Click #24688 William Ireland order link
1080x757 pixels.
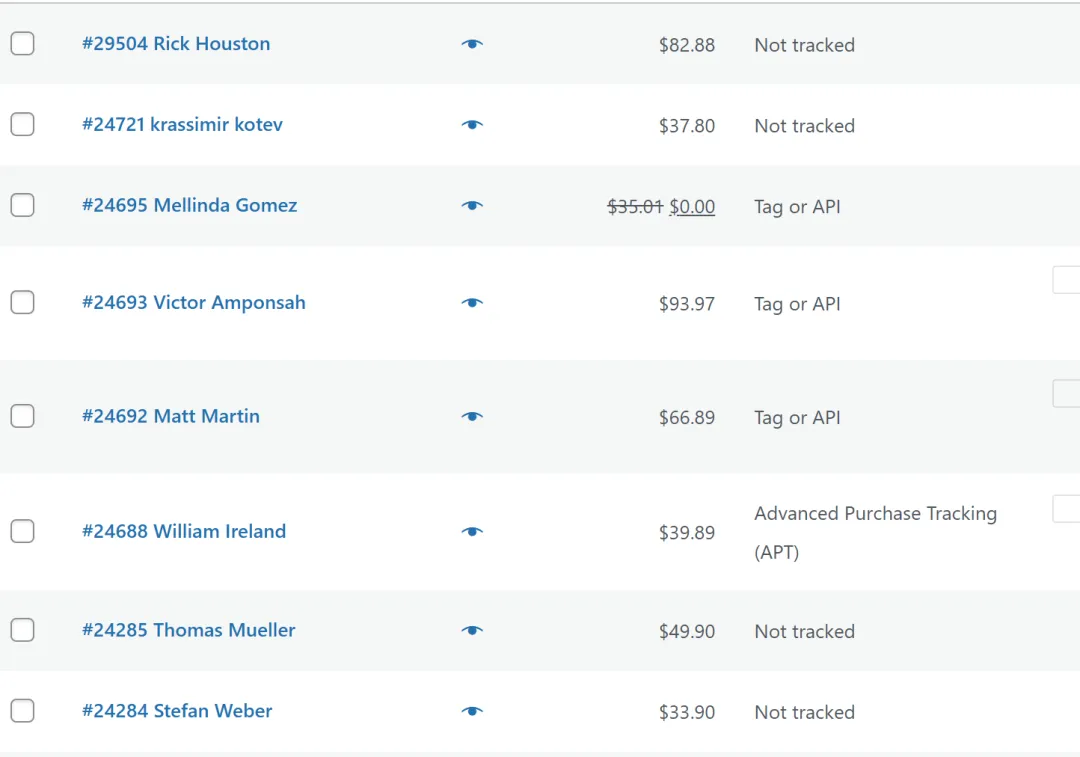pyautogui.click(x=184, y=532)
